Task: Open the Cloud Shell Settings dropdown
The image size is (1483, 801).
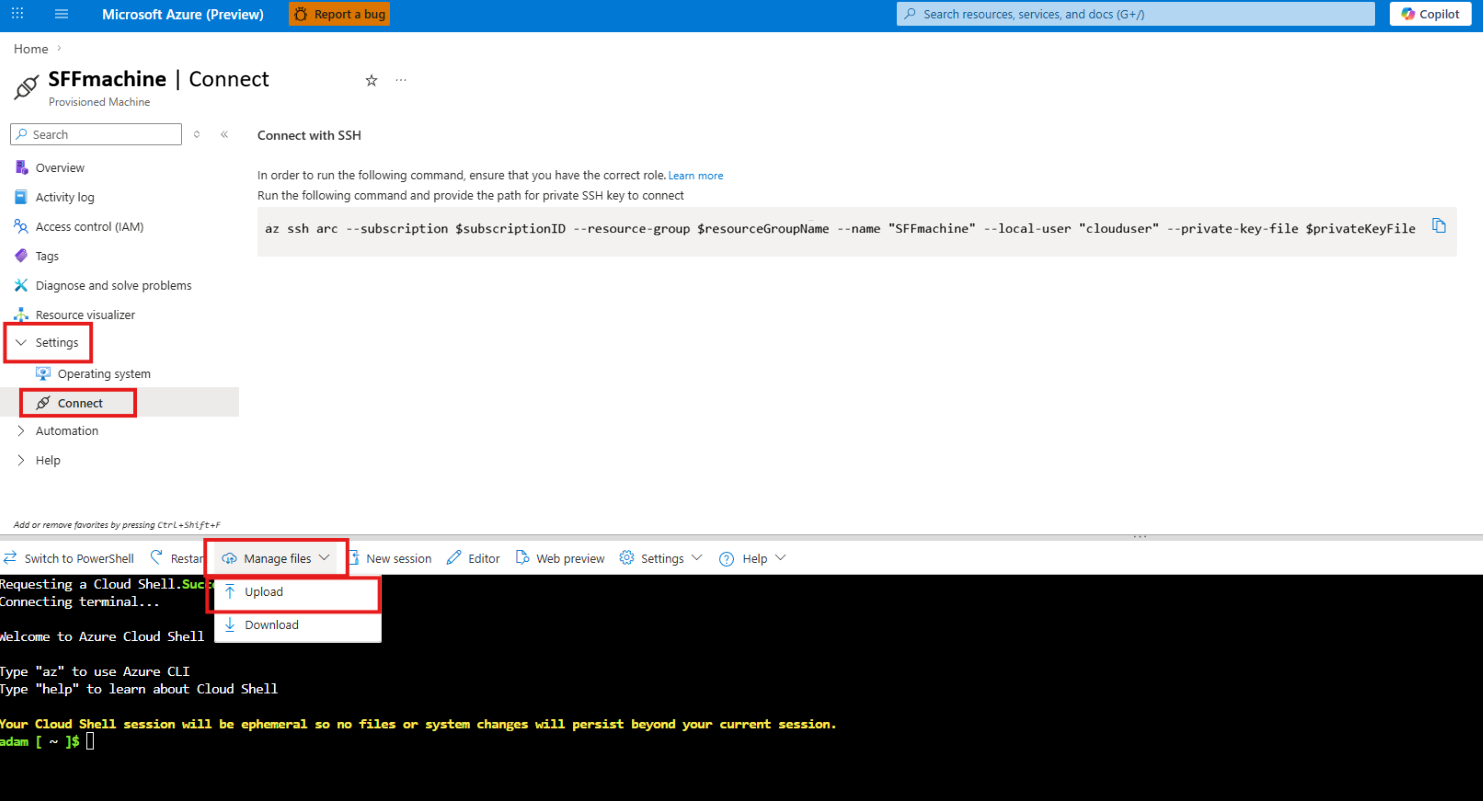Action: (661, 558)
